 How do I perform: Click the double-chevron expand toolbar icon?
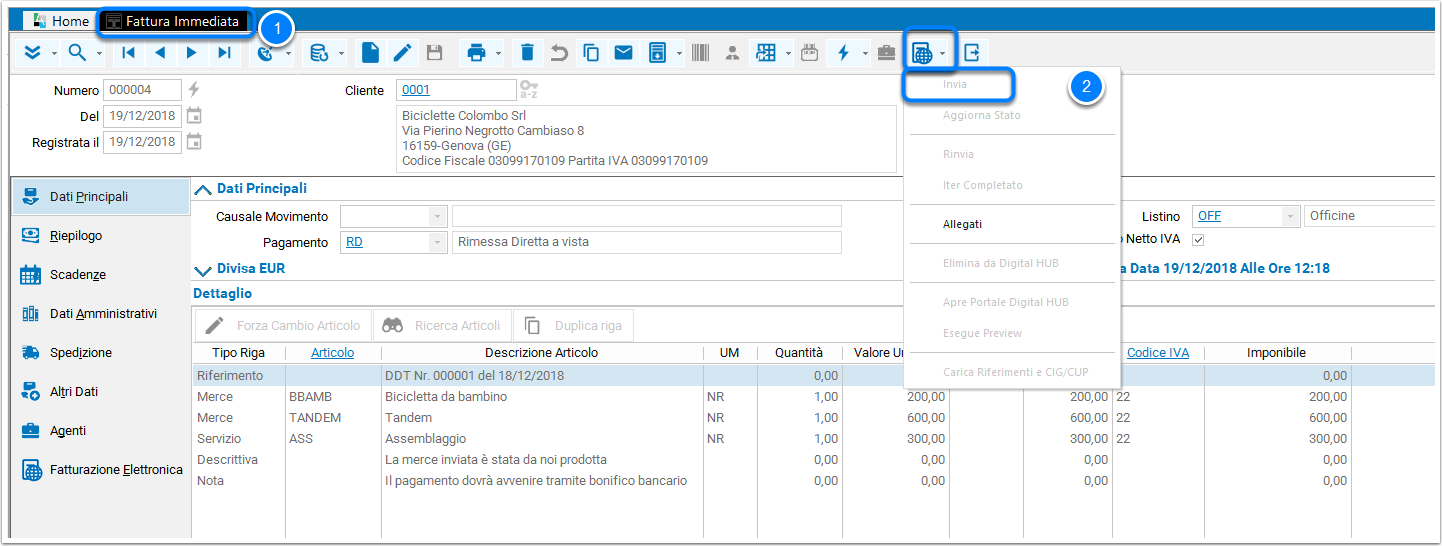(32, 53)
